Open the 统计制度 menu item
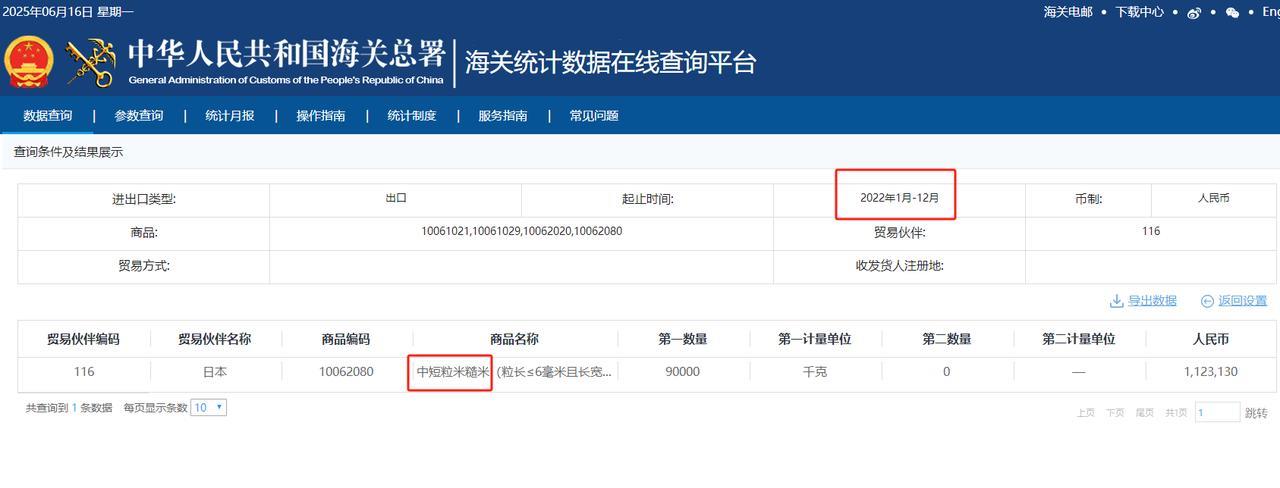Viewport: 1280px width, 488px height. click(412, 116)
